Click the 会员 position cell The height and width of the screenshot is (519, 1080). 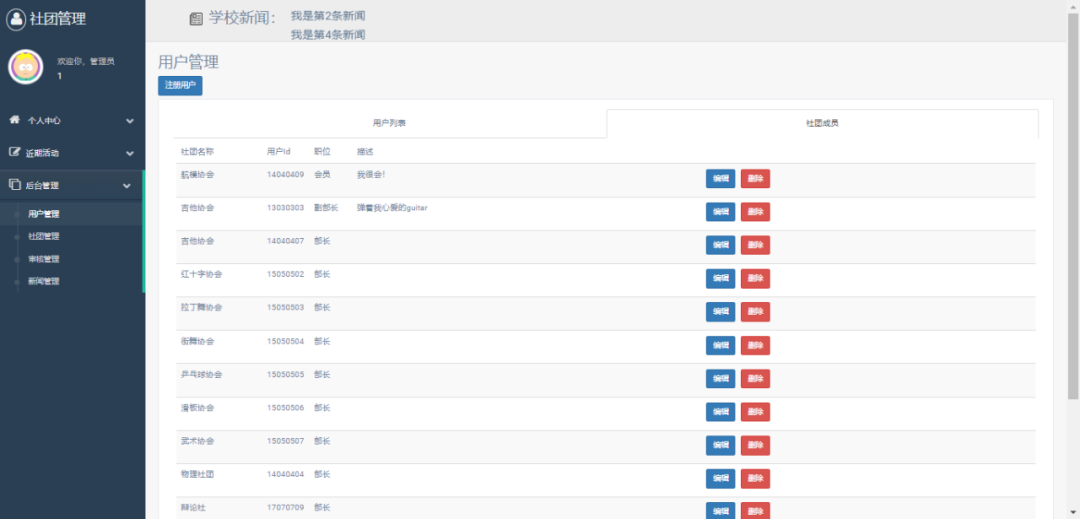point(322,175)
